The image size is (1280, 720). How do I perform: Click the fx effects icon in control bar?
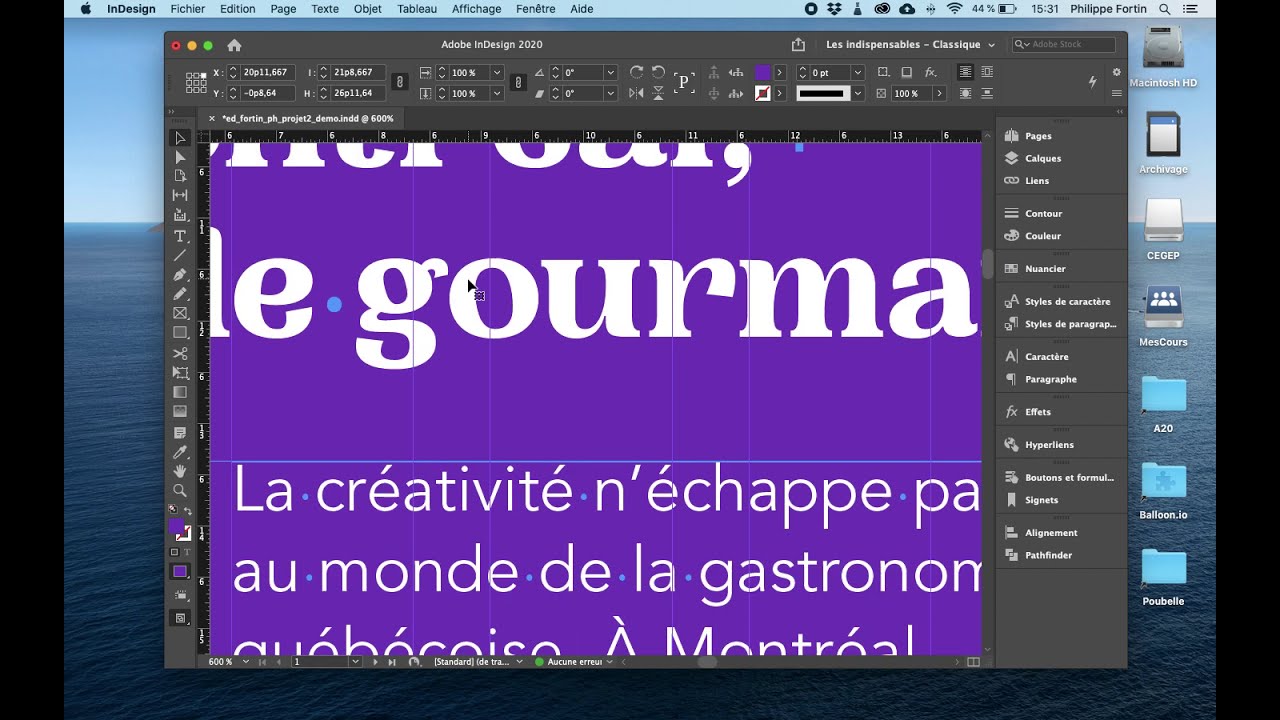(x=930, y=72)
